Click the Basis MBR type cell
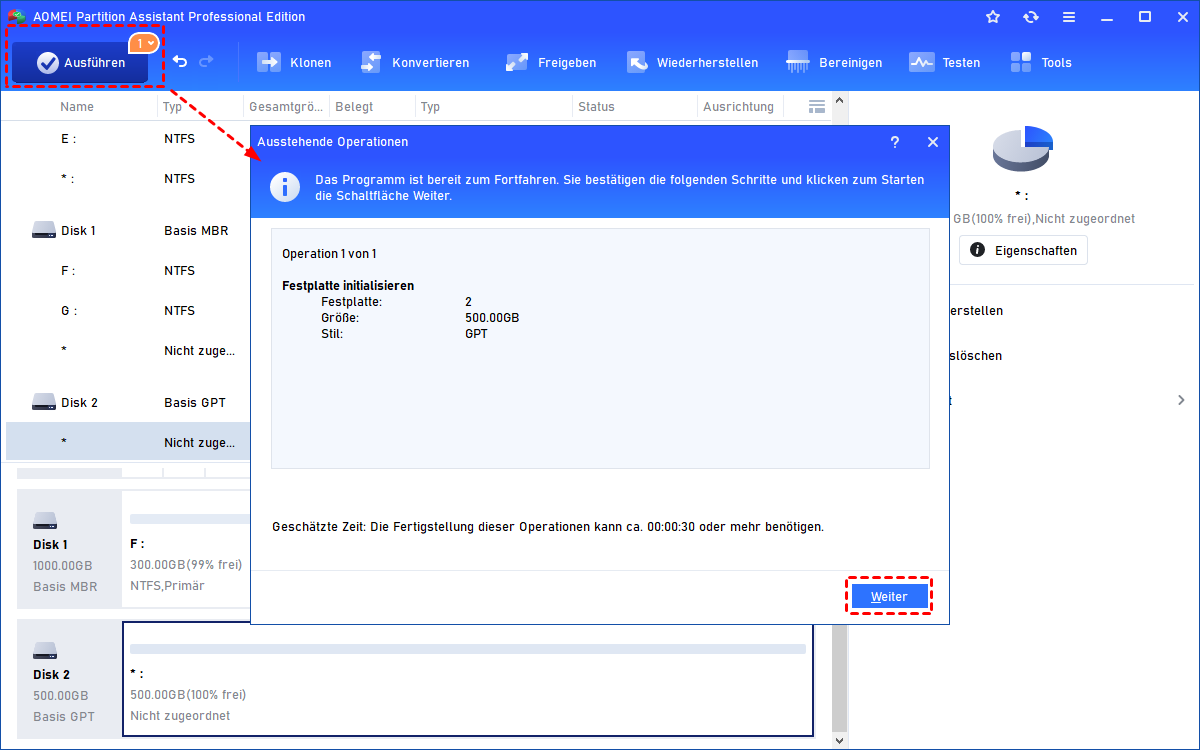 [x=196, y=231]
